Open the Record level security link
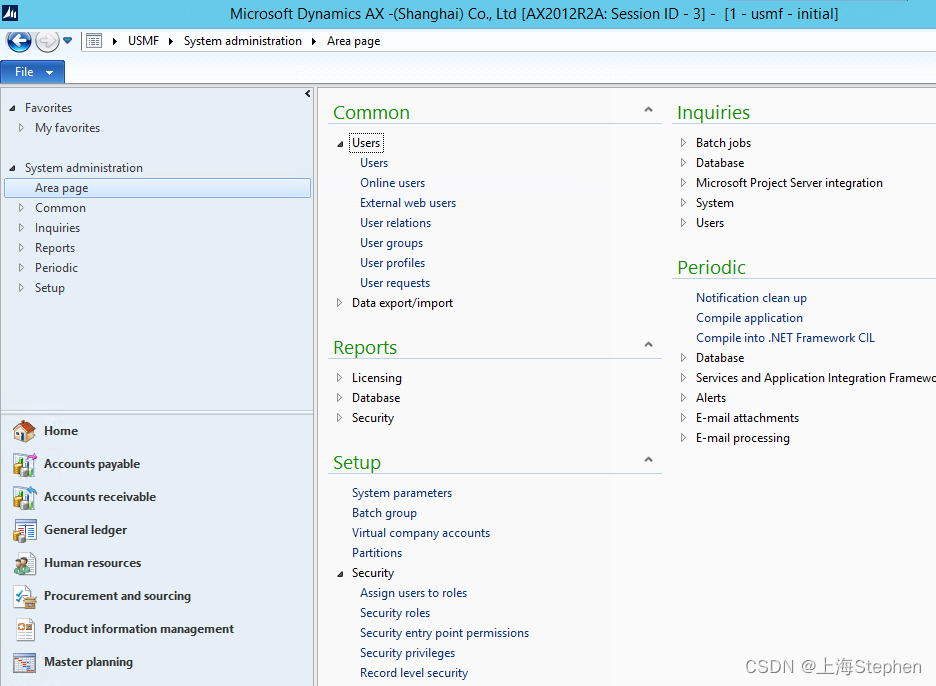The image size is (936, 686). click(414, 673)
